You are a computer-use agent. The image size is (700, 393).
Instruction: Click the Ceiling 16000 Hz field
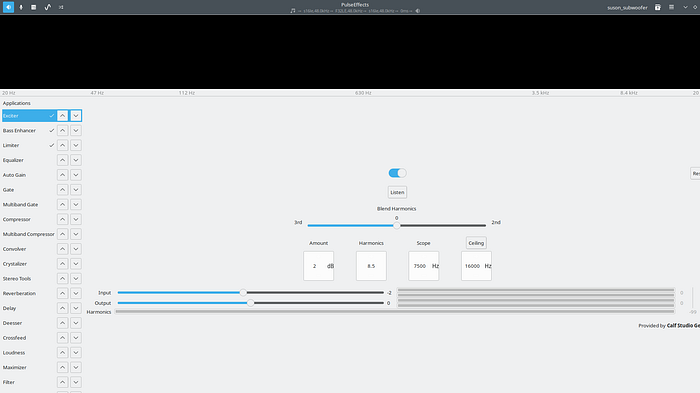[x=476, y=266]
